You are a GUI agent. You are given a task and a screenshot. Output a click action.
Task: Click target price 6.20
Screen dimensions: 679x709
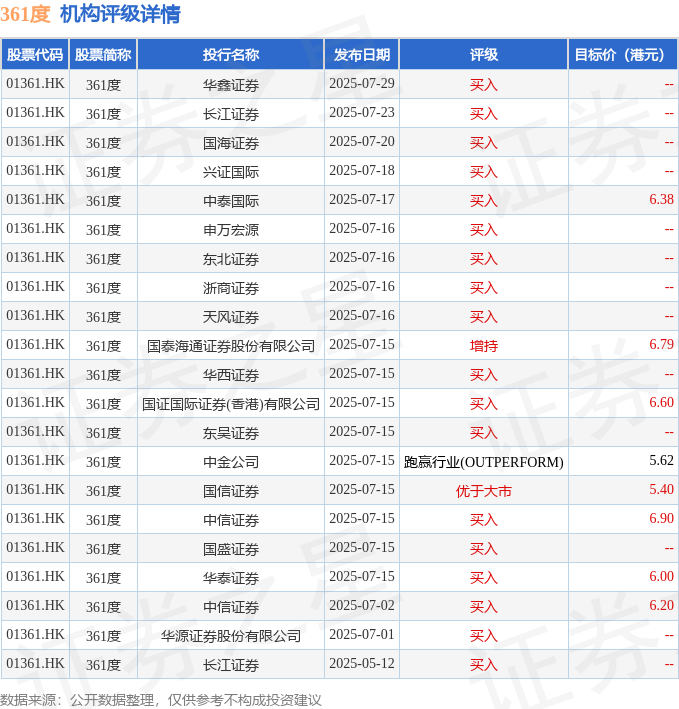click(x=661, y=605)
